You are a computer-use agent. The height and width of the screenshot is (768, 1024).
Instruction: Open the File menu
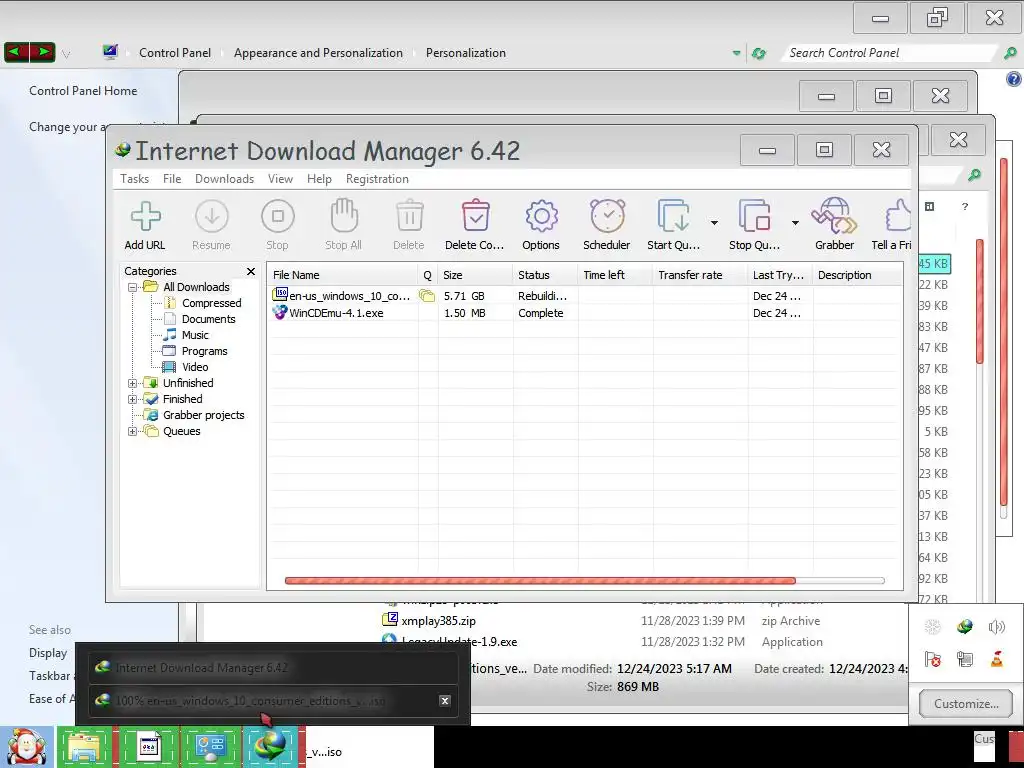point(172,179)
